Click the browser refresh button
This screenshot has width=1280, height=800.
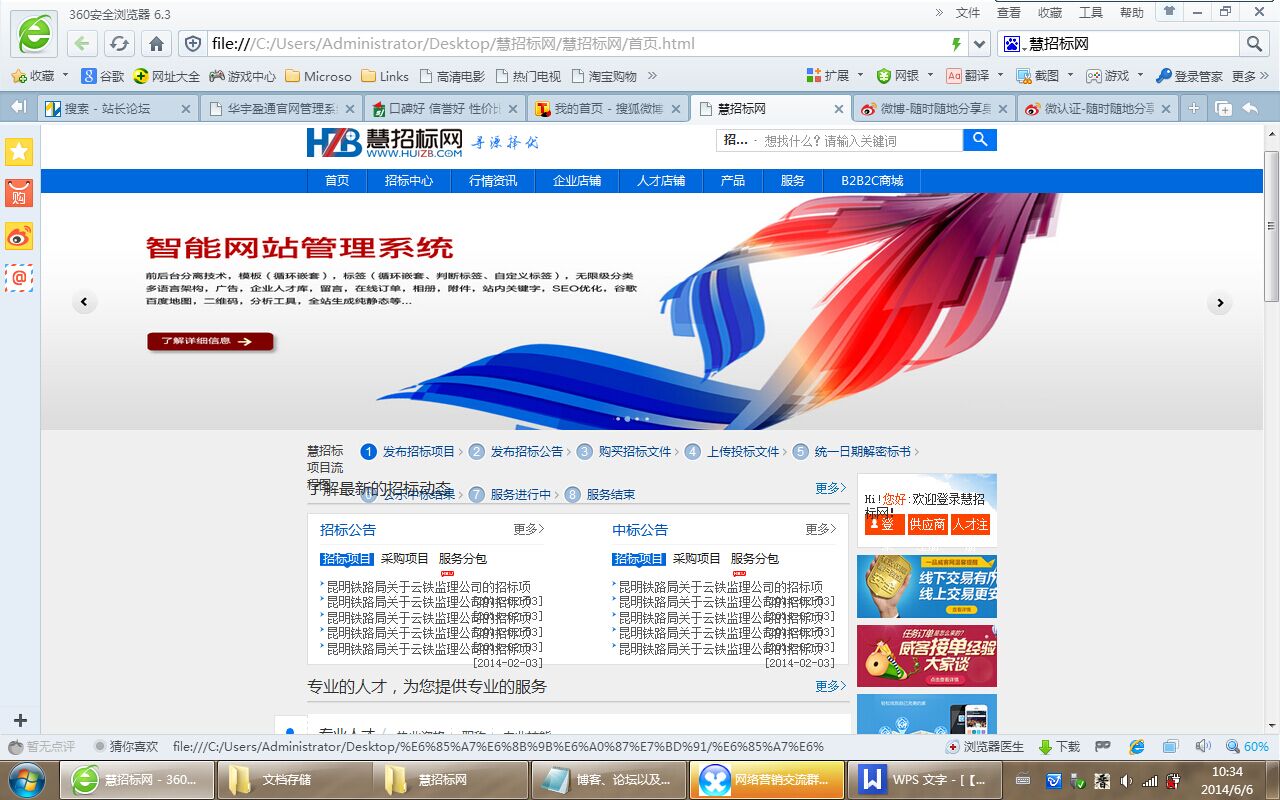pyautogui.click(x=119, y=44)
